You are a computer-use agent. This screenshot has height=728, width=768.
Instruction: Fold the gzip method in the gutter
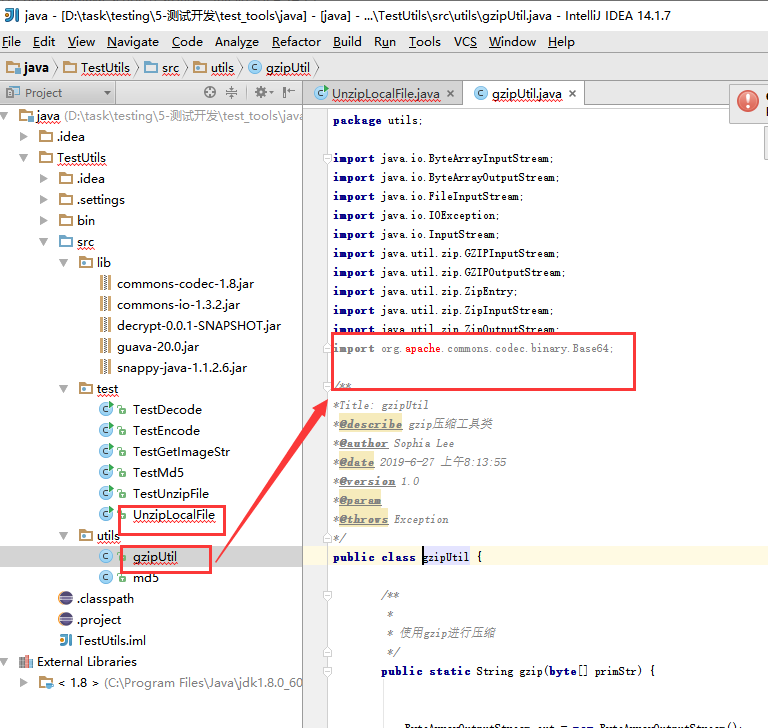(327, 671)
